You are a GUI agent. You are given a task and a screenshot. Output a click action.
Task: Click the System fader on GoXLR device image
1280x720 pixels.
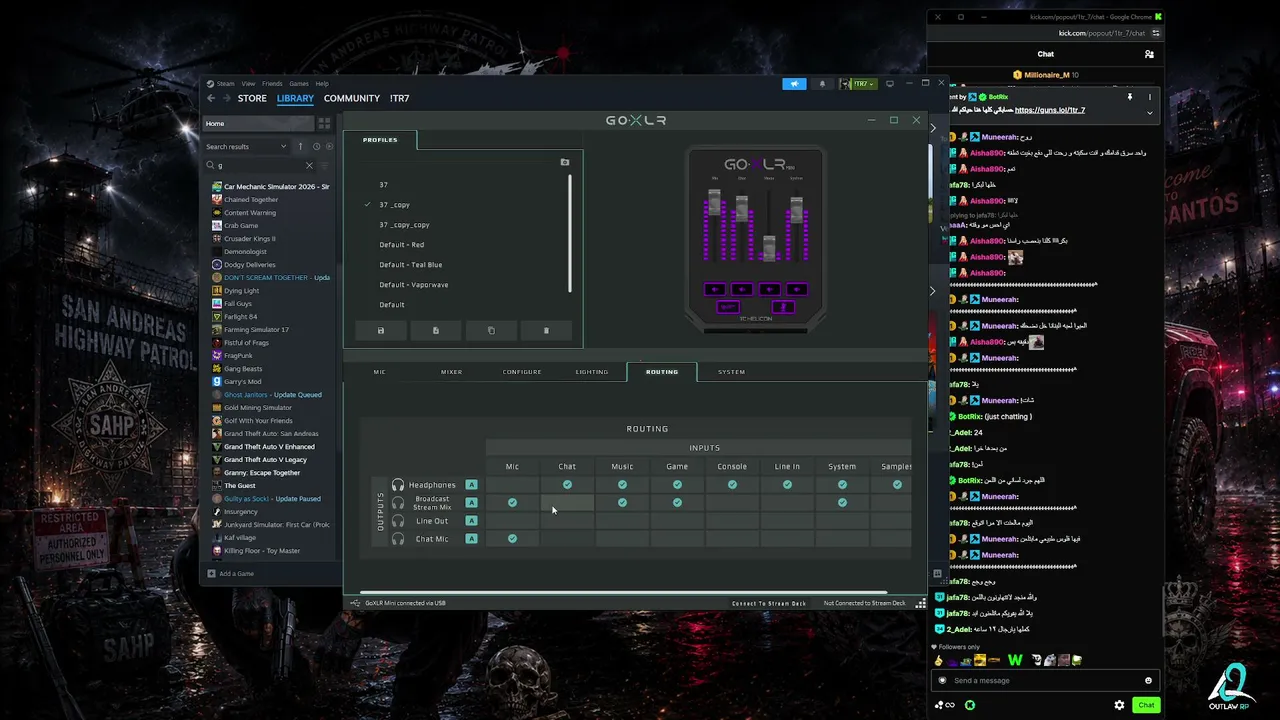796,209
